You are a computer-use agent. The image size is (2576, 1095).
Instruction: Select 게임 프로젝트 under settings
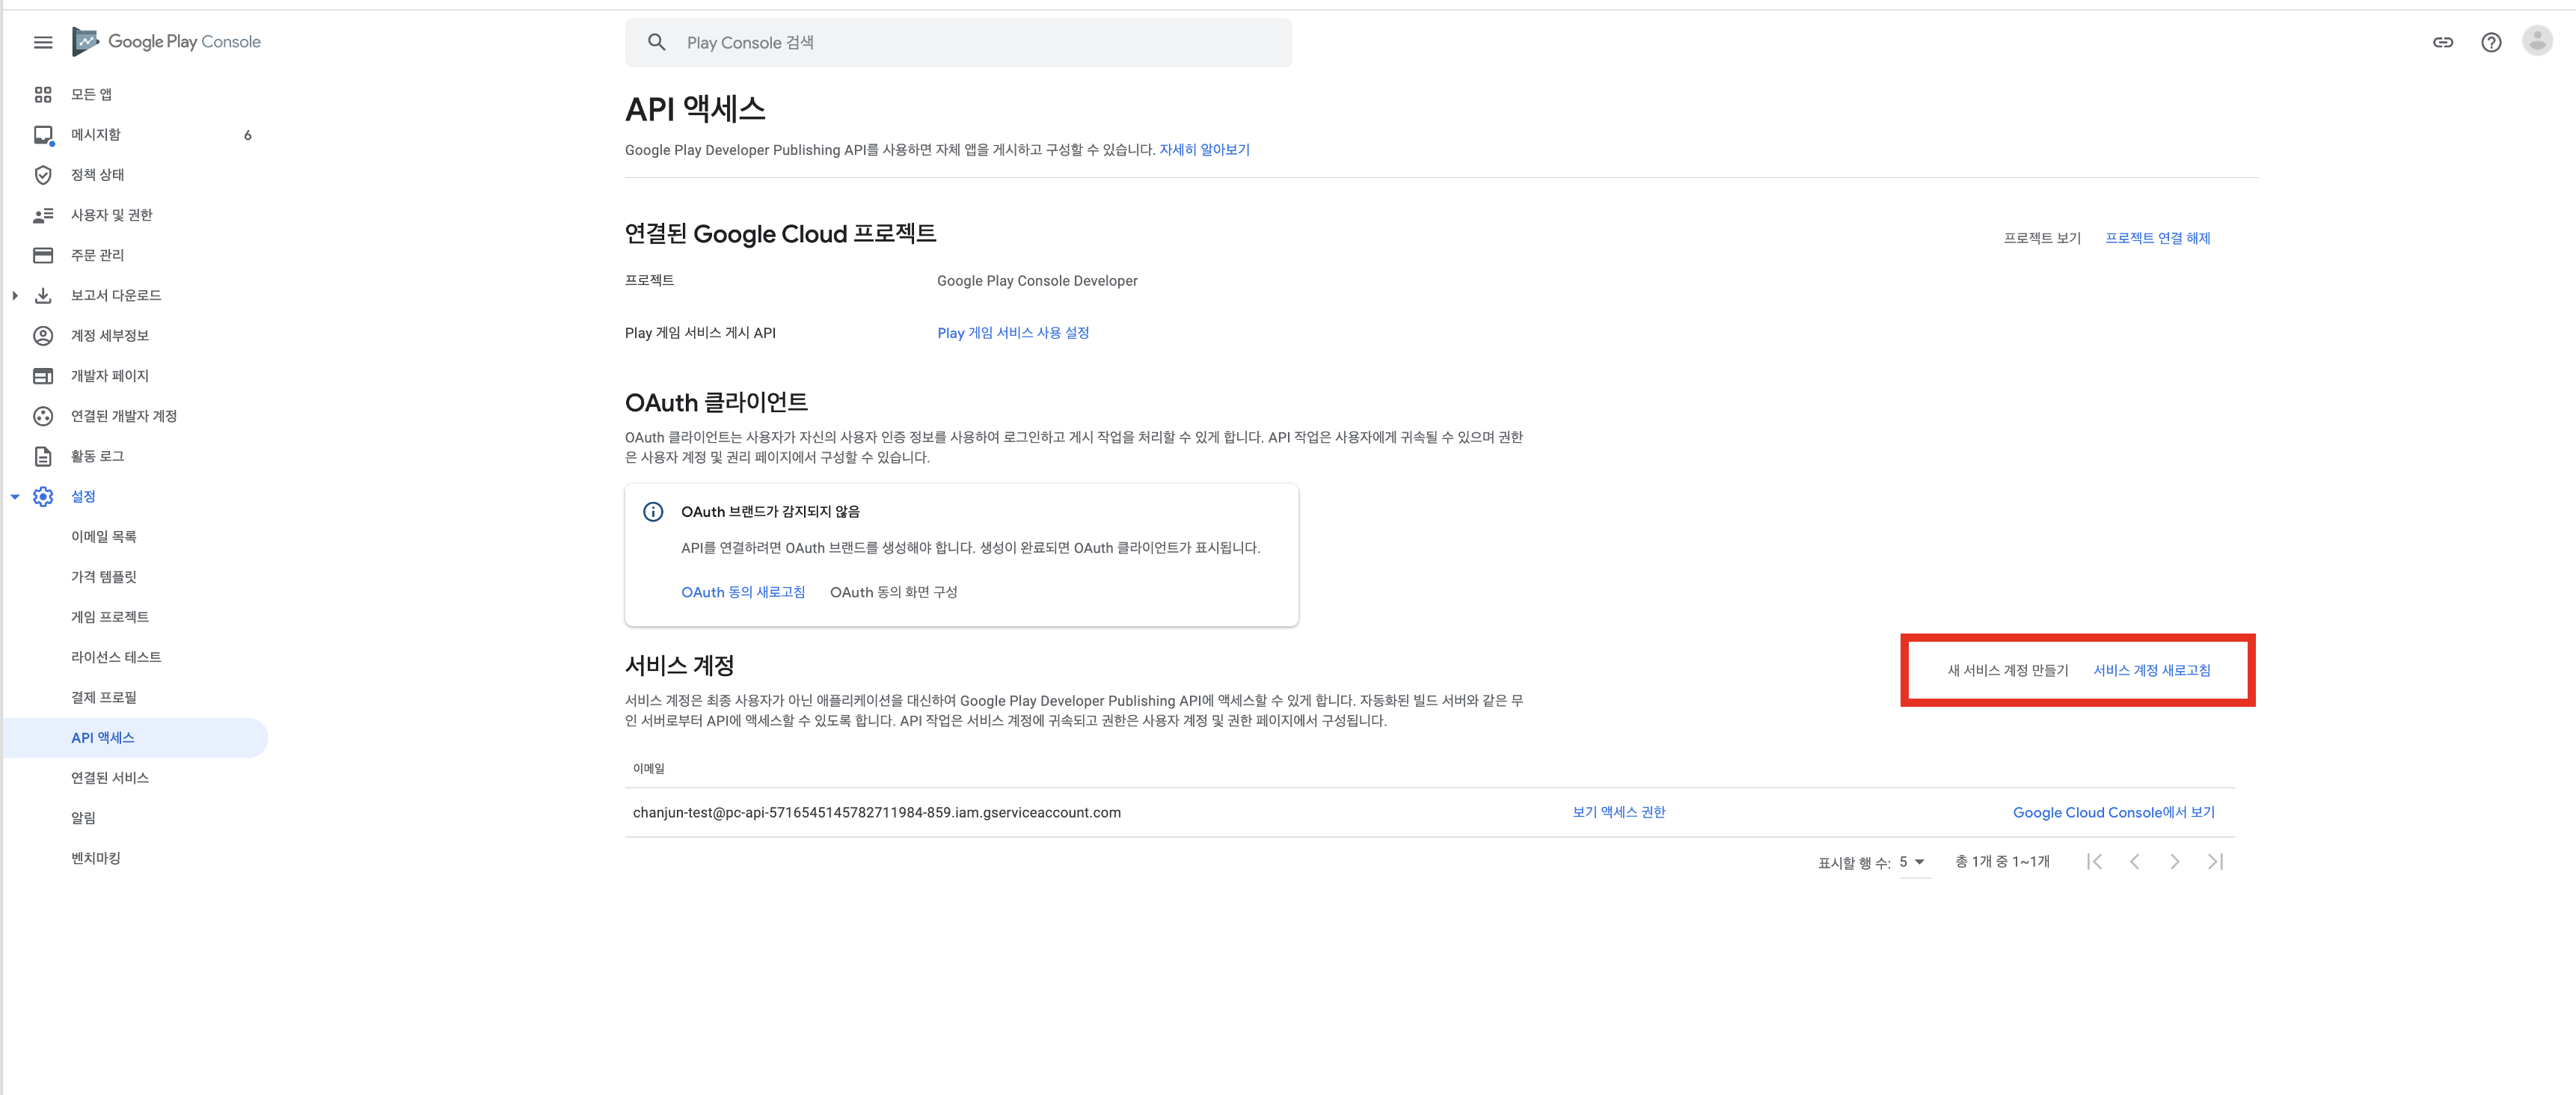[109, 617]
